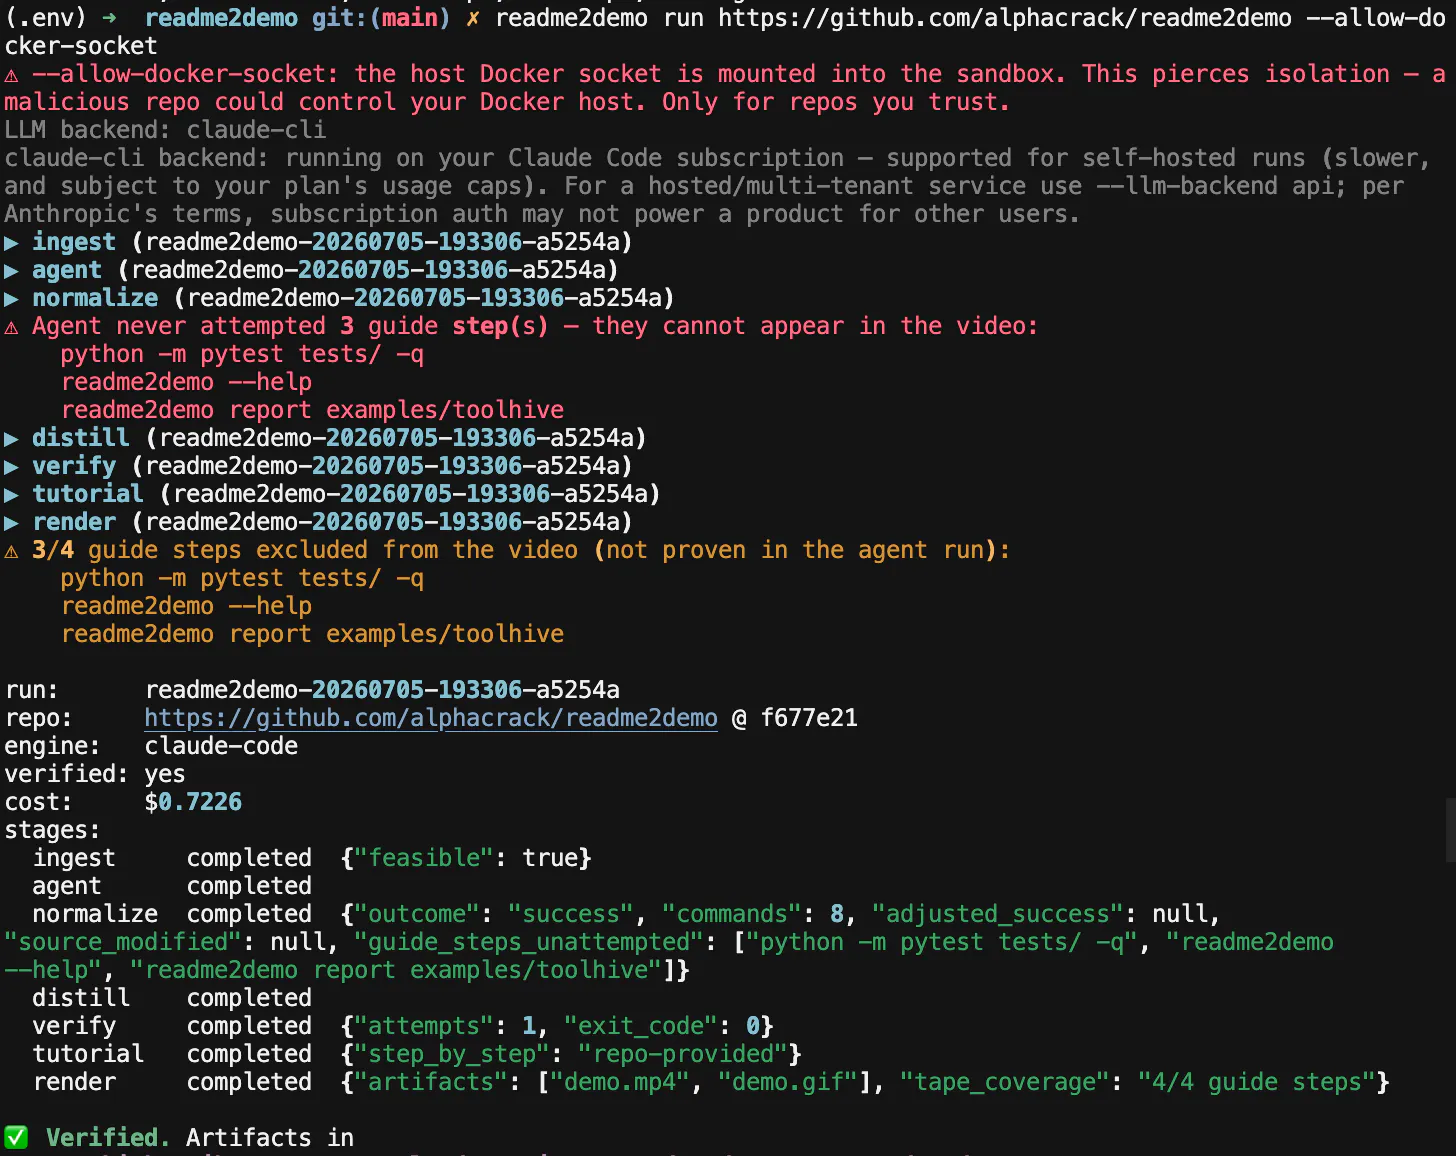Click the "feasible" key in ingest JSON
The image size is (1456, 1156).
coord(424,858)
